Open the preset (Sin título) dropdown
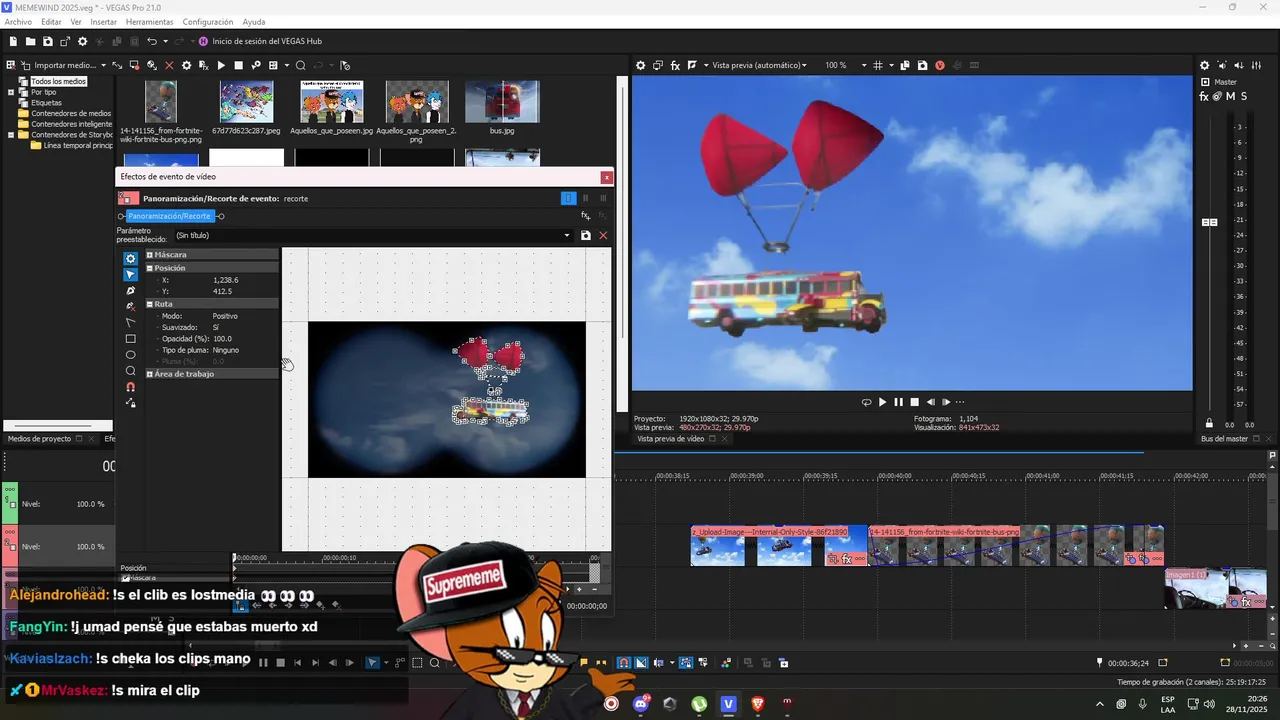The height and width of the screenshot is (720, 1280). coord(567,236)
